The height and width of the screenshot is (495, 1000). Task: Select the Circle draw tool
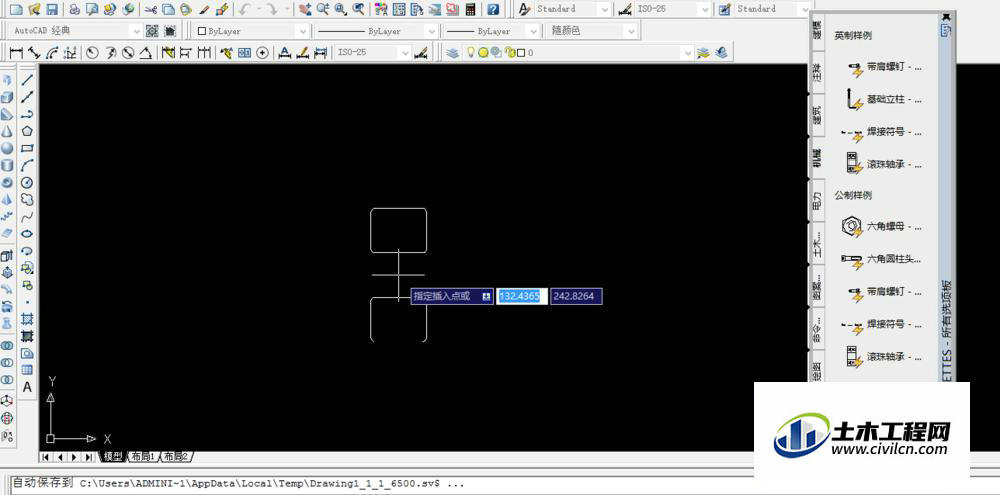tap(27, 182)
